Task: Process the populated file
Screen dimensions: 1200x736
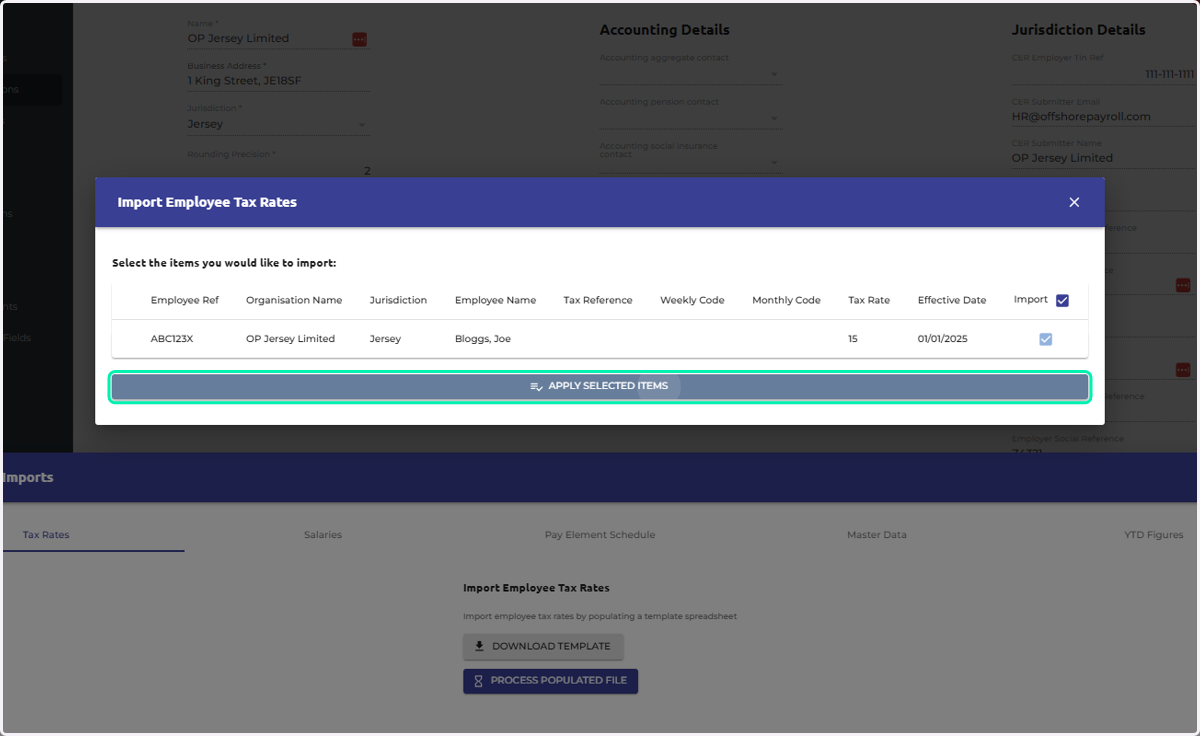Action: click(x=550, y=681)
